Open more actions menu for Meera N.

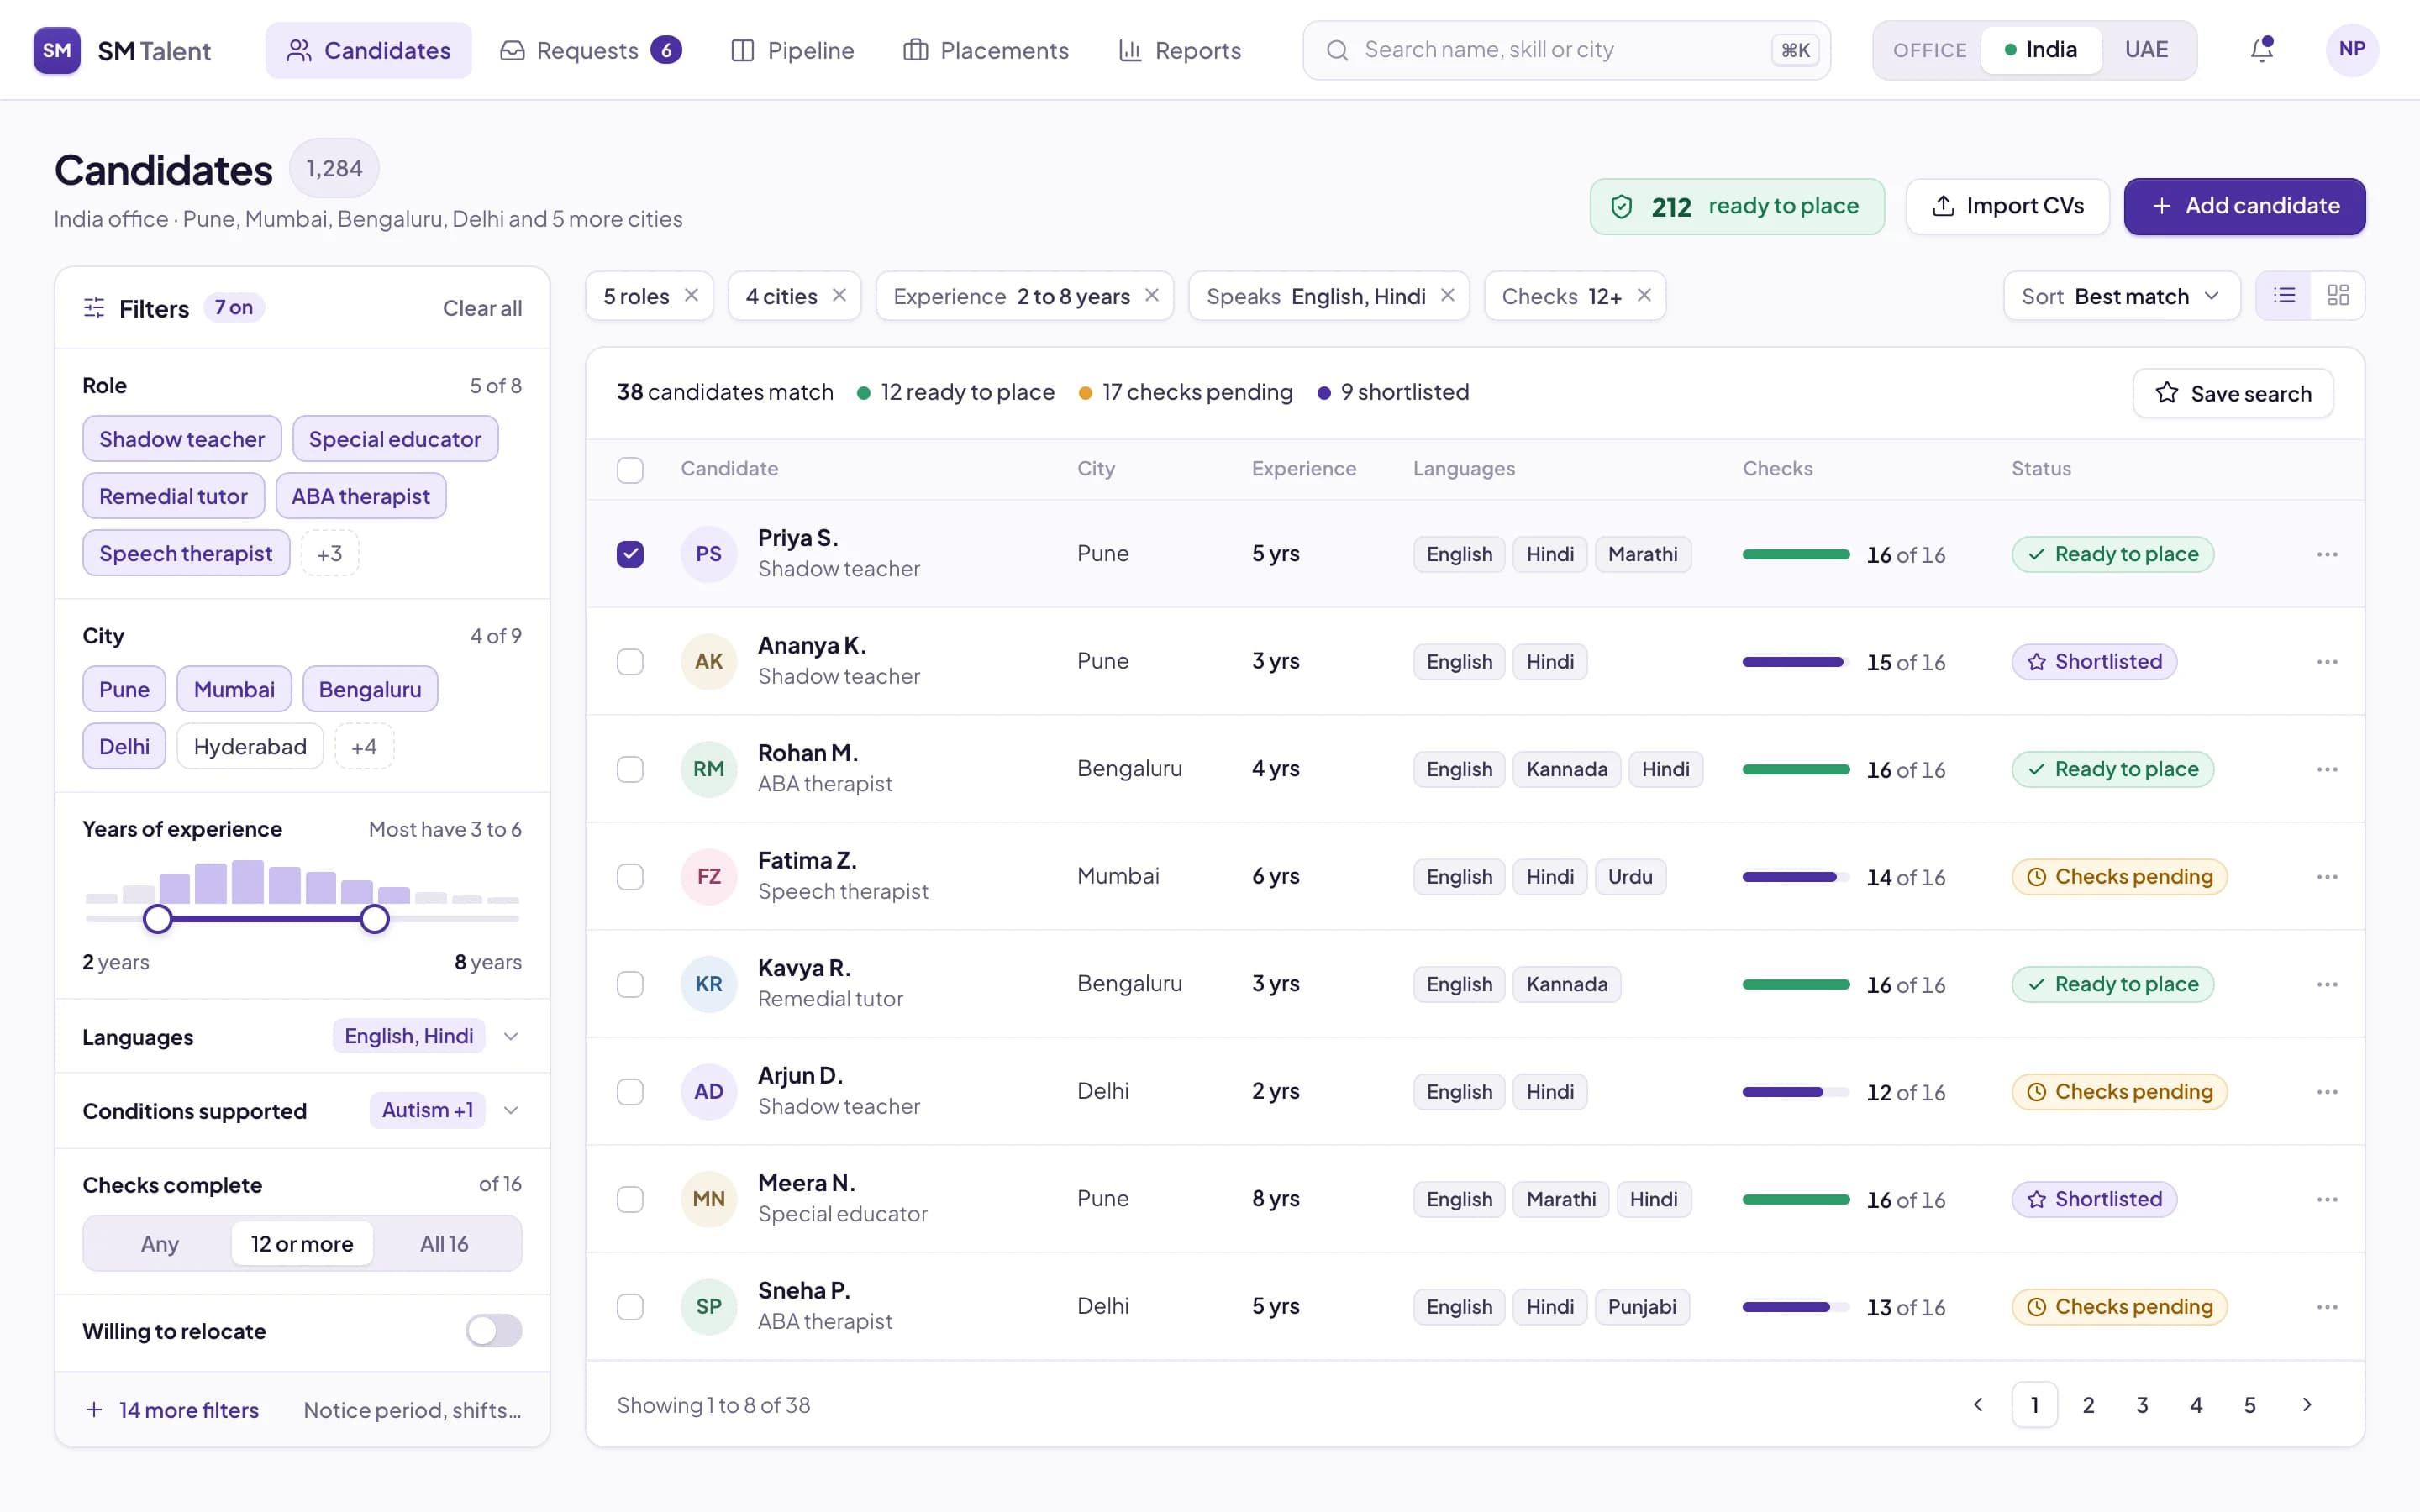[2327, 1199]
